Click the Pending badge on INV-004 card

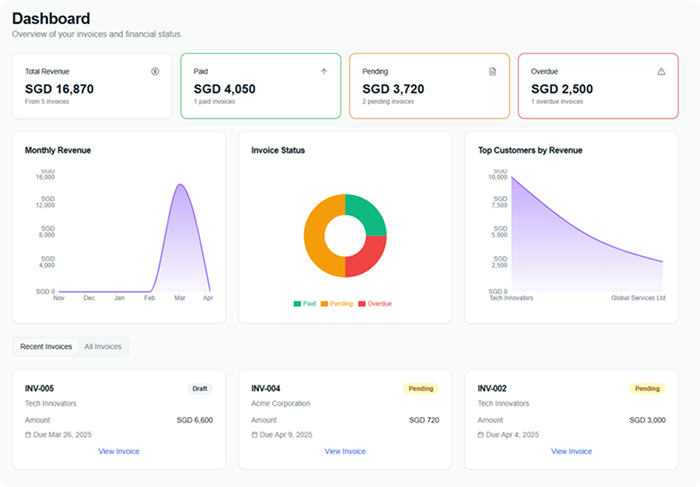[421, 389]
